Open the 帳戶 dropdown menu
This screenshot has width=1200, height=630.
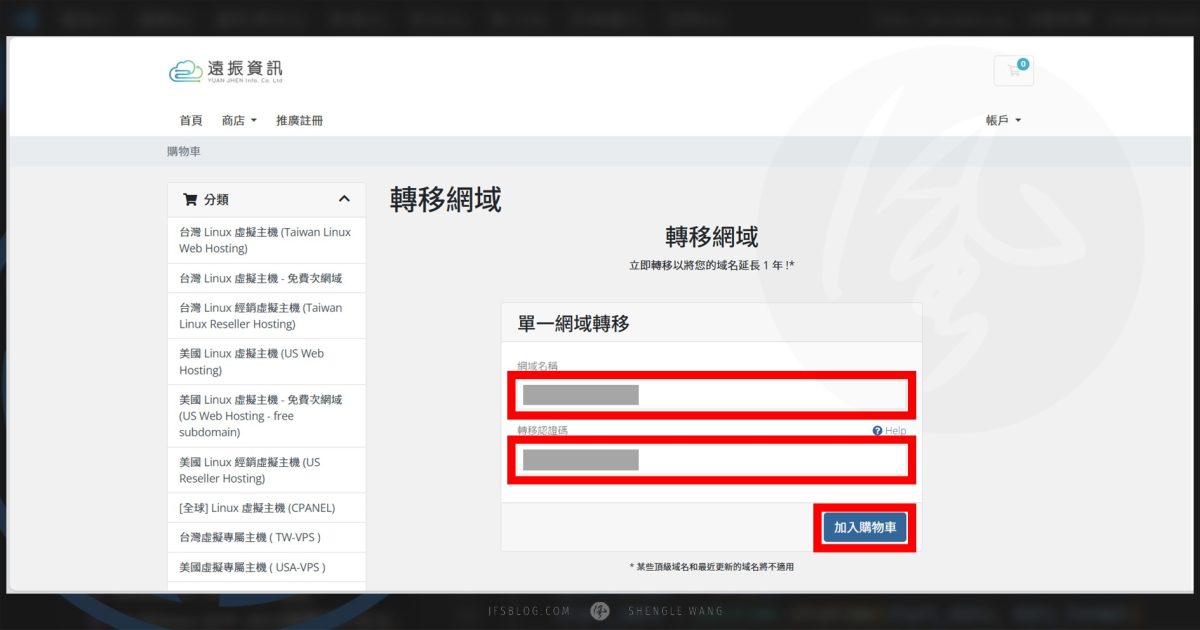click(x=1003, y=120)
